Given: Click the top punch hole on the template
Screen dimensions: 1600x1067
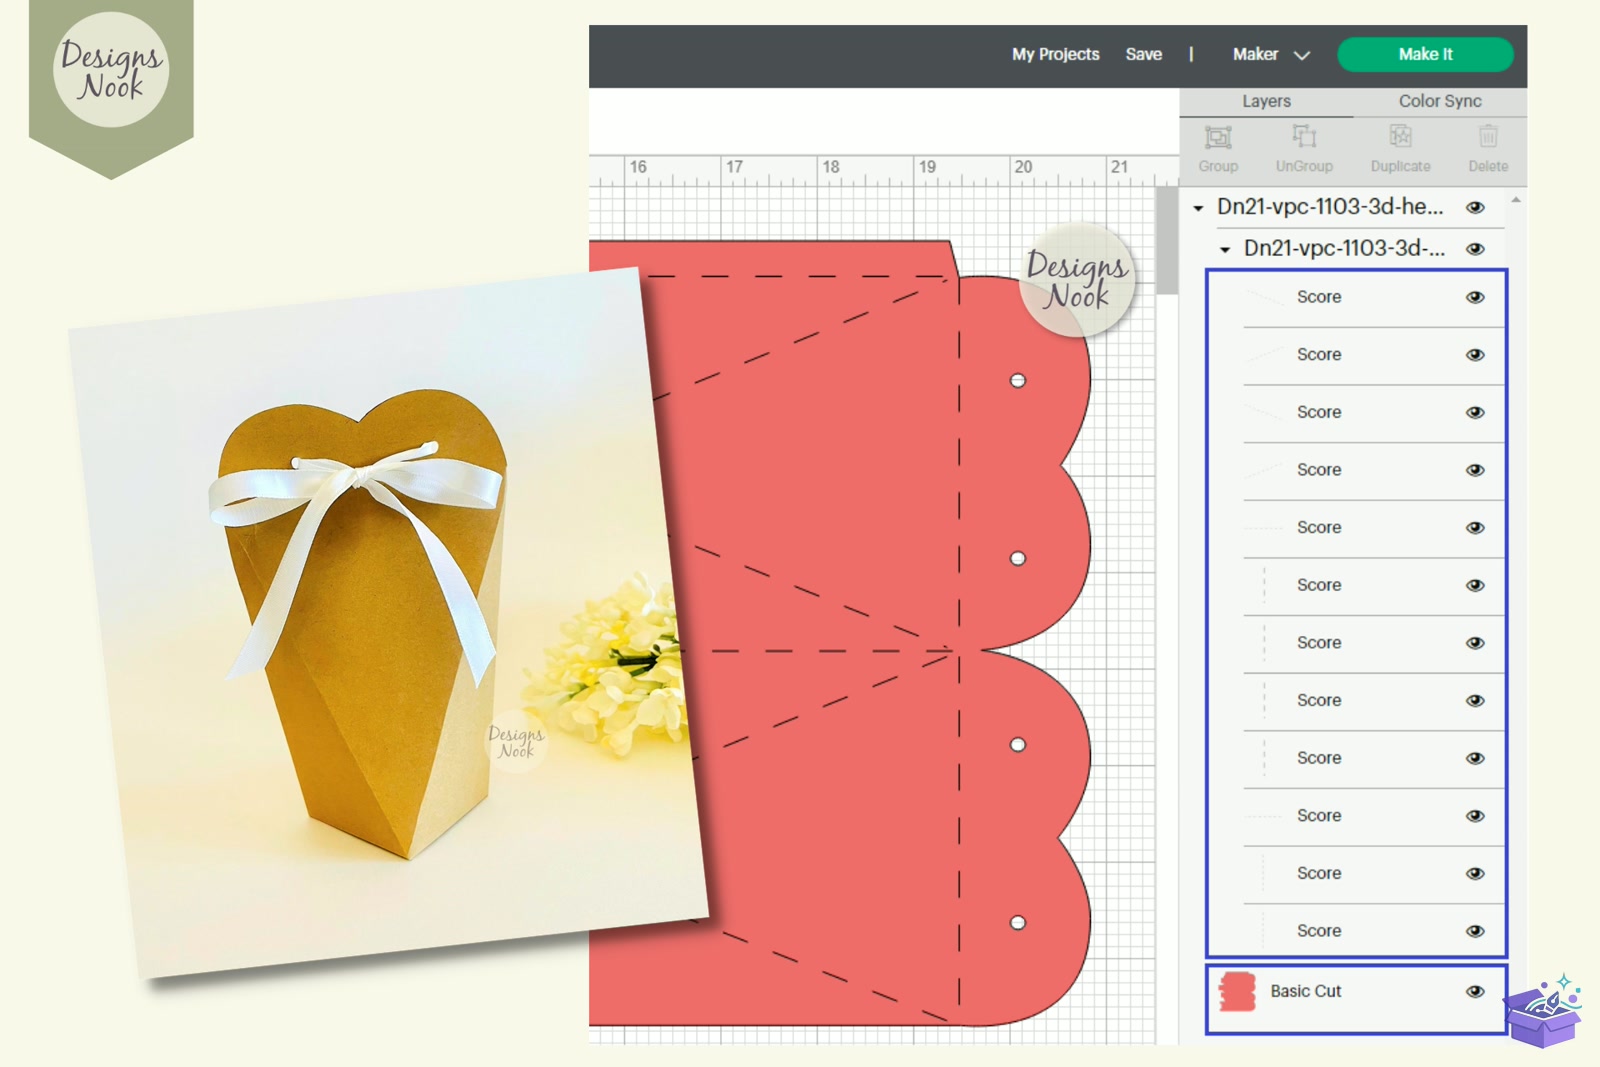Looking at the screenshot, I should tap(1018, 380).
